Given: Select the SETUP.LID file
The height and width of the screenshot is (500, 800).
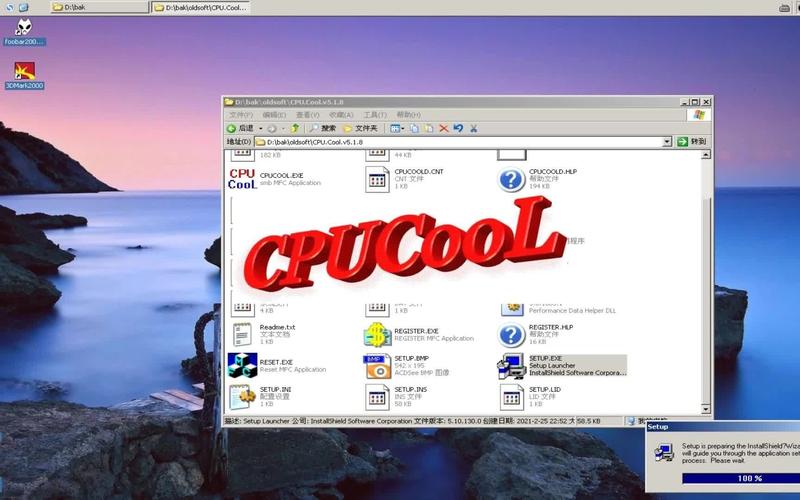Looking at the screenshot, I should point(530,396).
